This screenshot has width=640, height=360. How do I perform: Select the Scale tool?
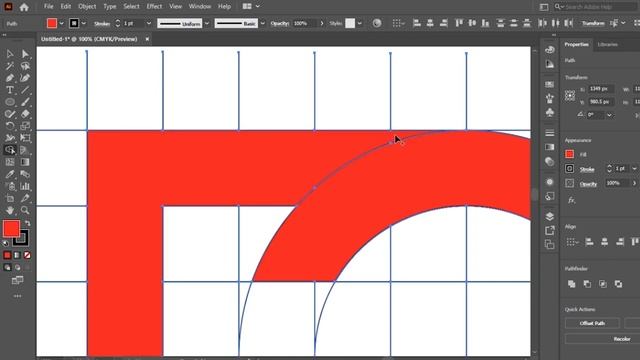25,126
